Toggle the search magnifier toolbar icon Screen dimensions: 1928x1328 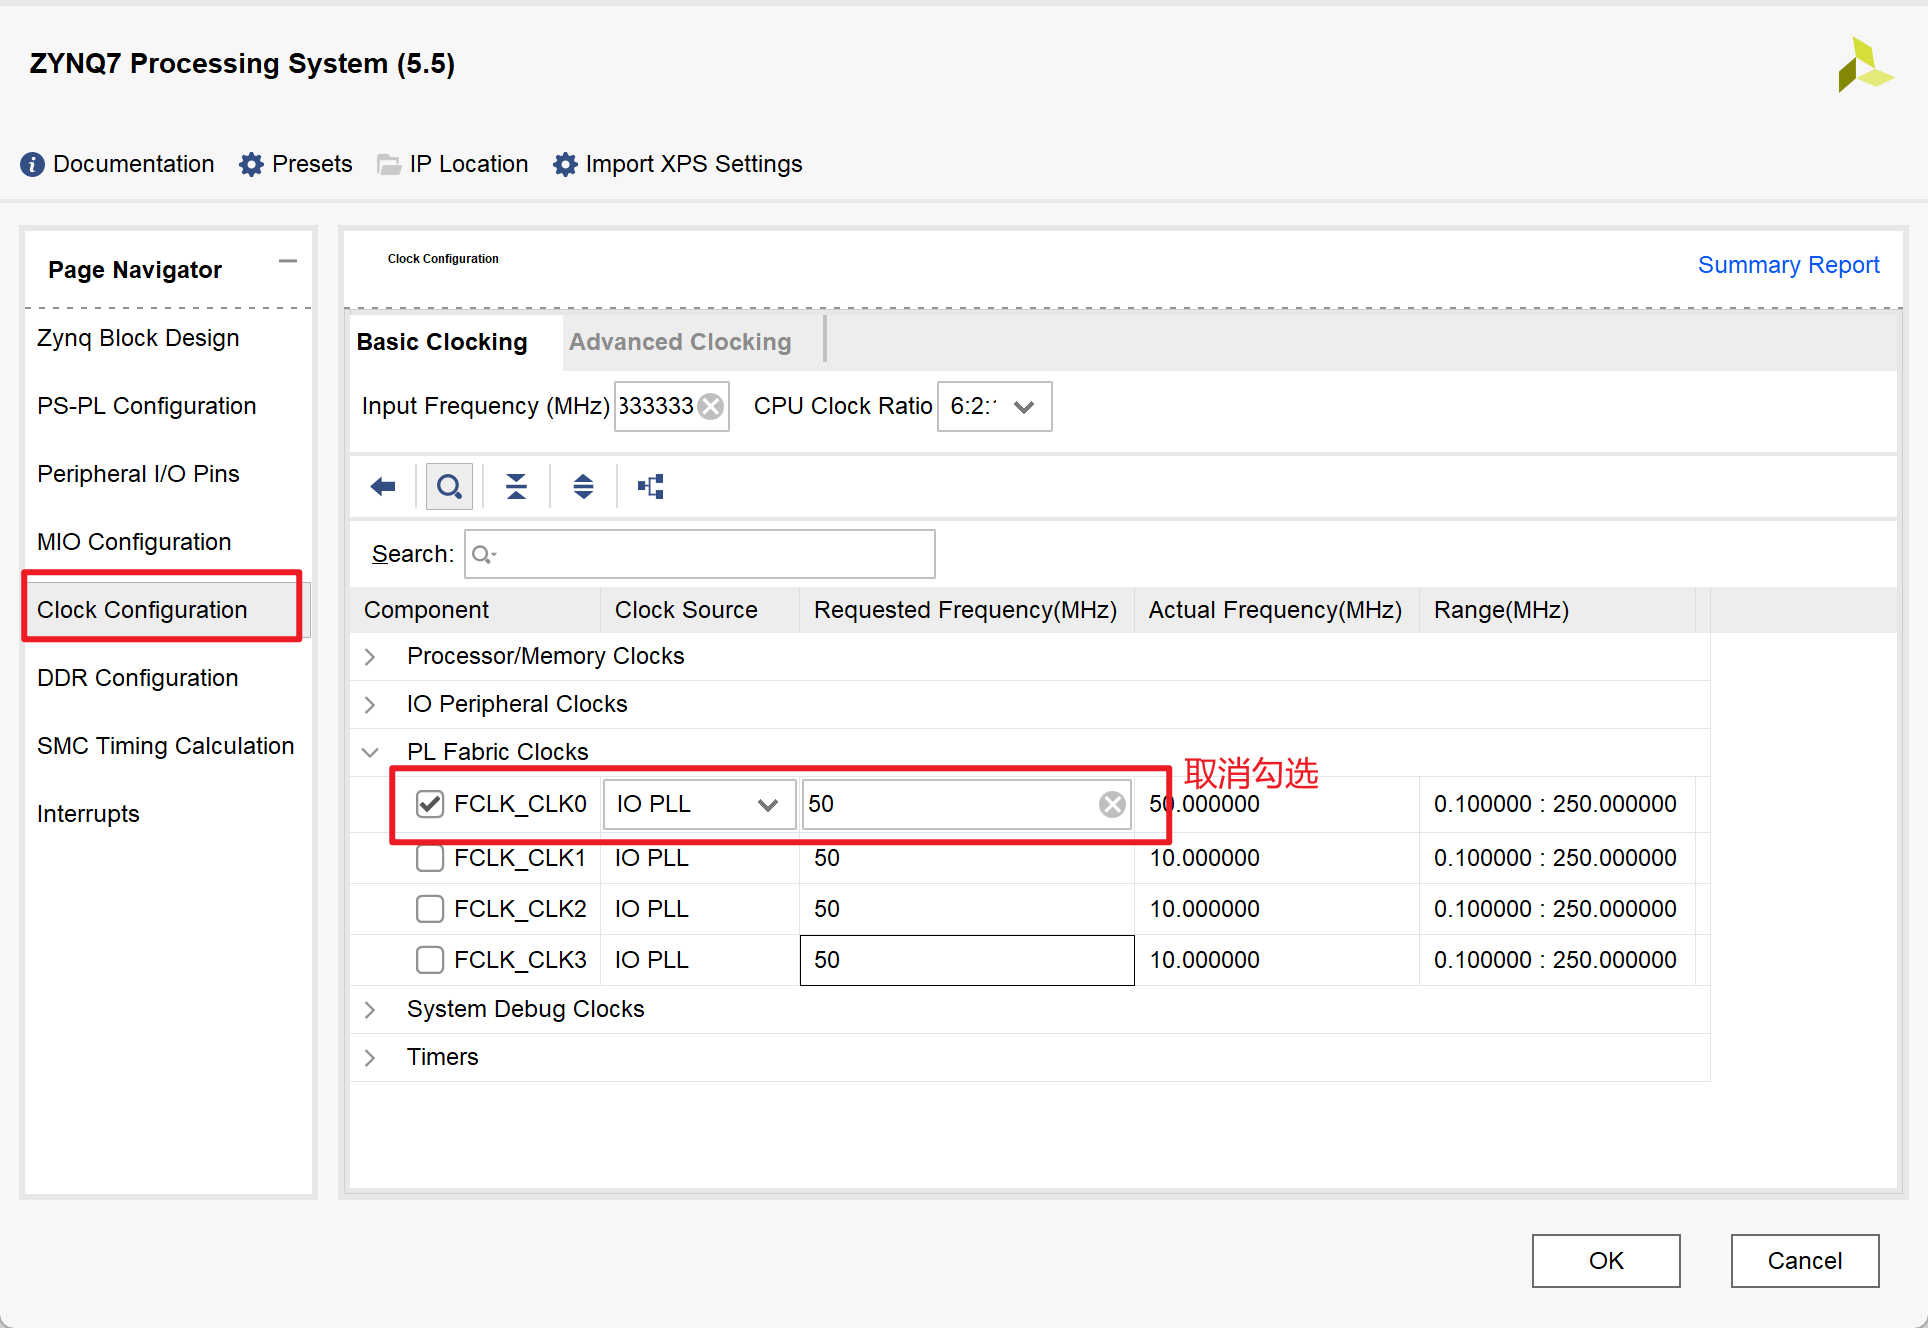pyautogui.click(x=449, y=487)
